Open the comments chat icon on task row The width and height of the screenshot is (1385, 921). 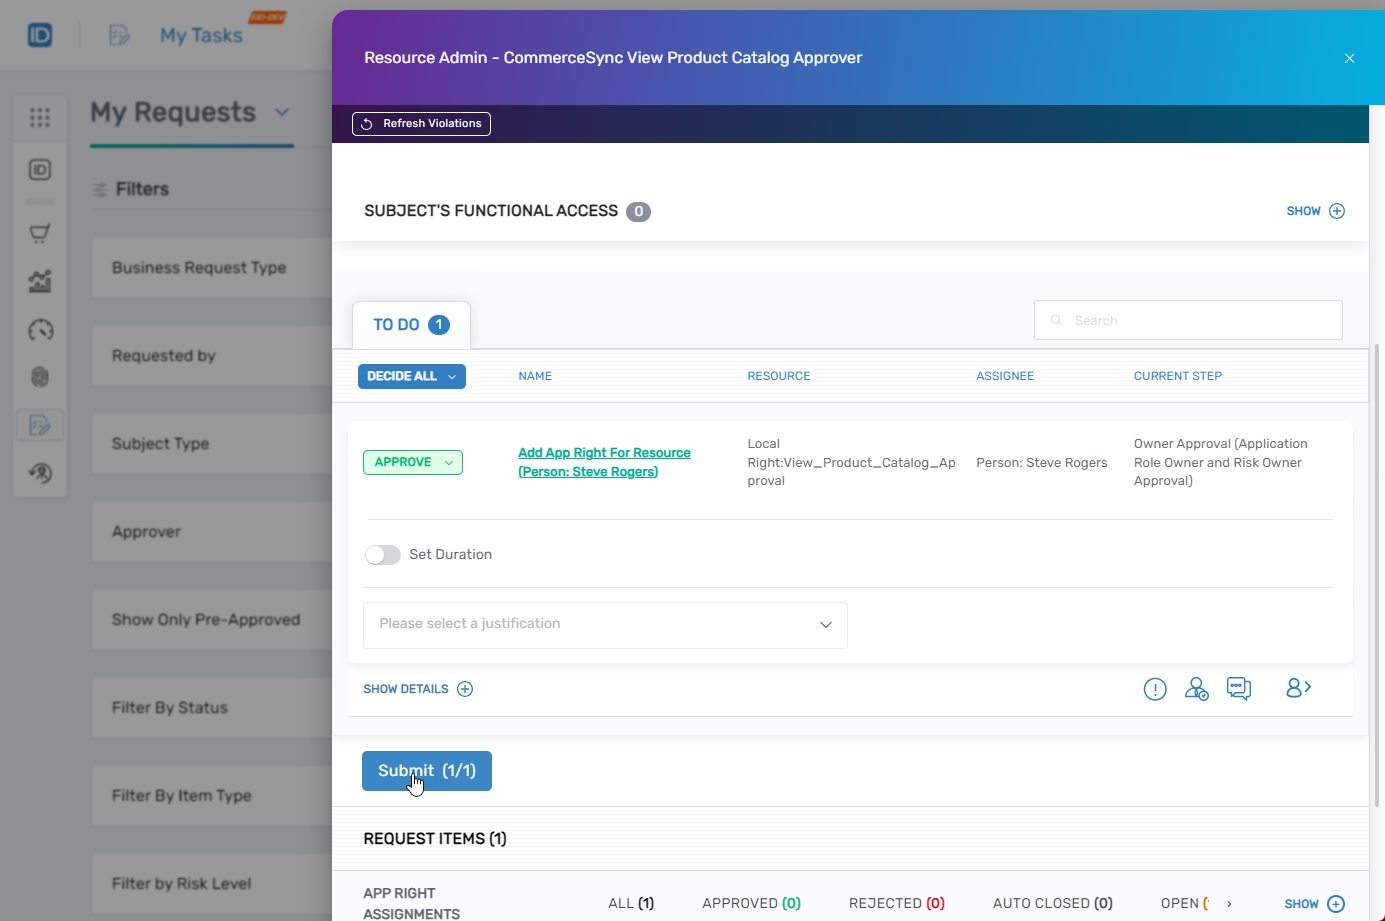1239,688
